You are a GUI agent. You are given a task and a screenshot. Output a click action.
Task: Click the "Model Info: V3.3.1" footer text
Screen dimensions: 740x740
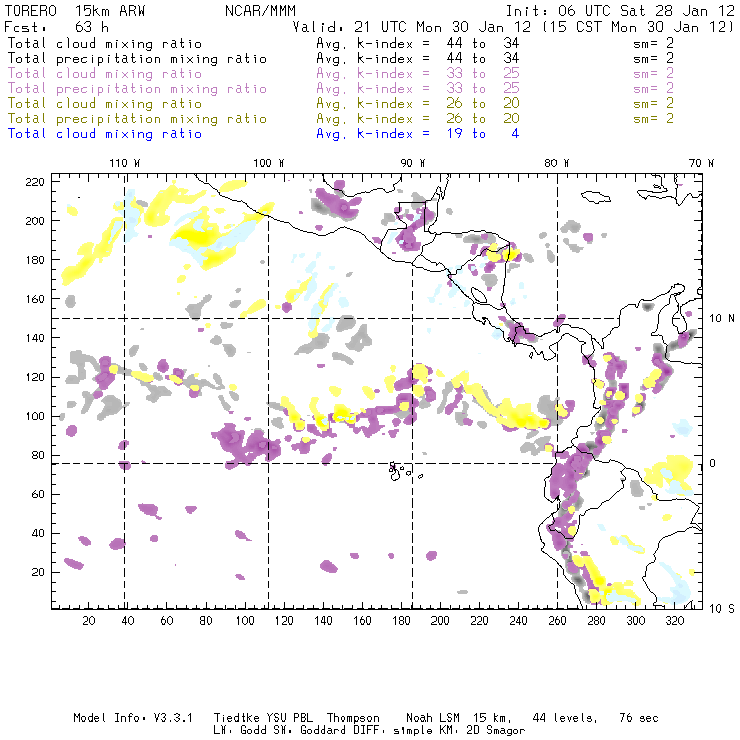click(x=133, y=718)
